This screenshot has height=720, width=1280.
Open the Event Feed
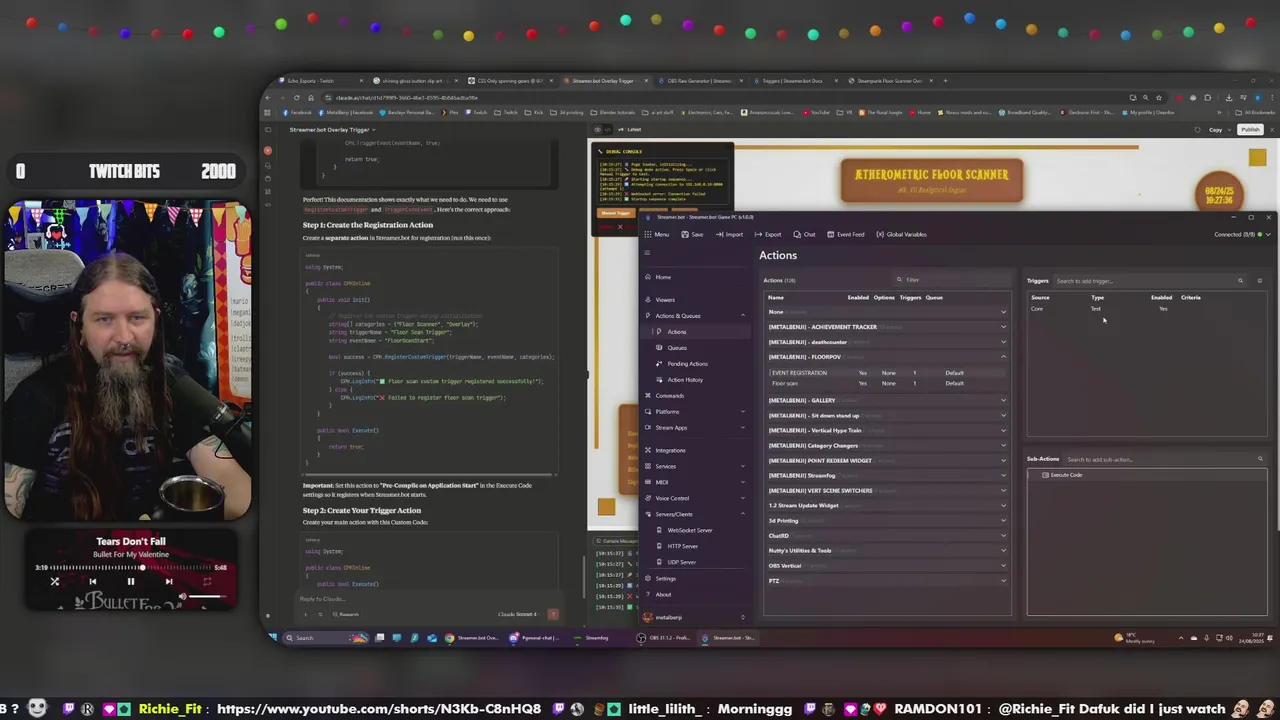coord(845,234)
